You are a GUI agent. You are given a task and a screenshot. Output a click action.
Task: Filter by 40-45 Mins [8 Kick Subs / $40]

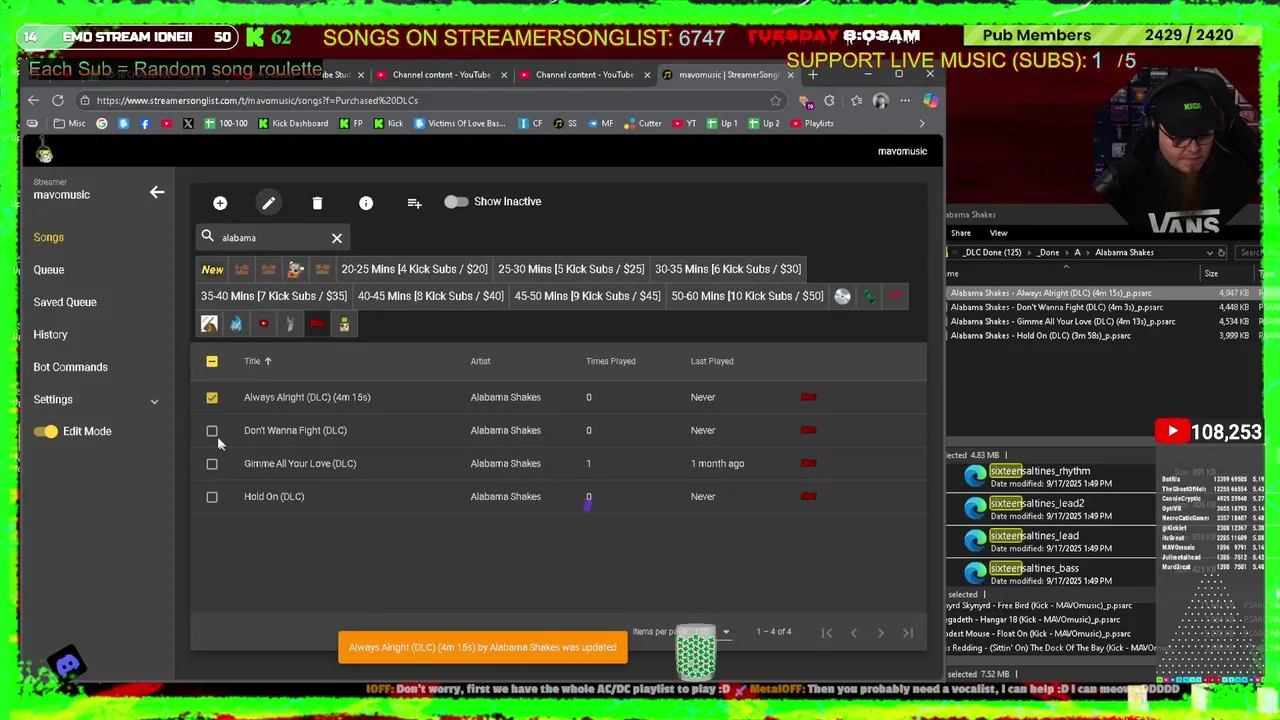click(431, 296)
